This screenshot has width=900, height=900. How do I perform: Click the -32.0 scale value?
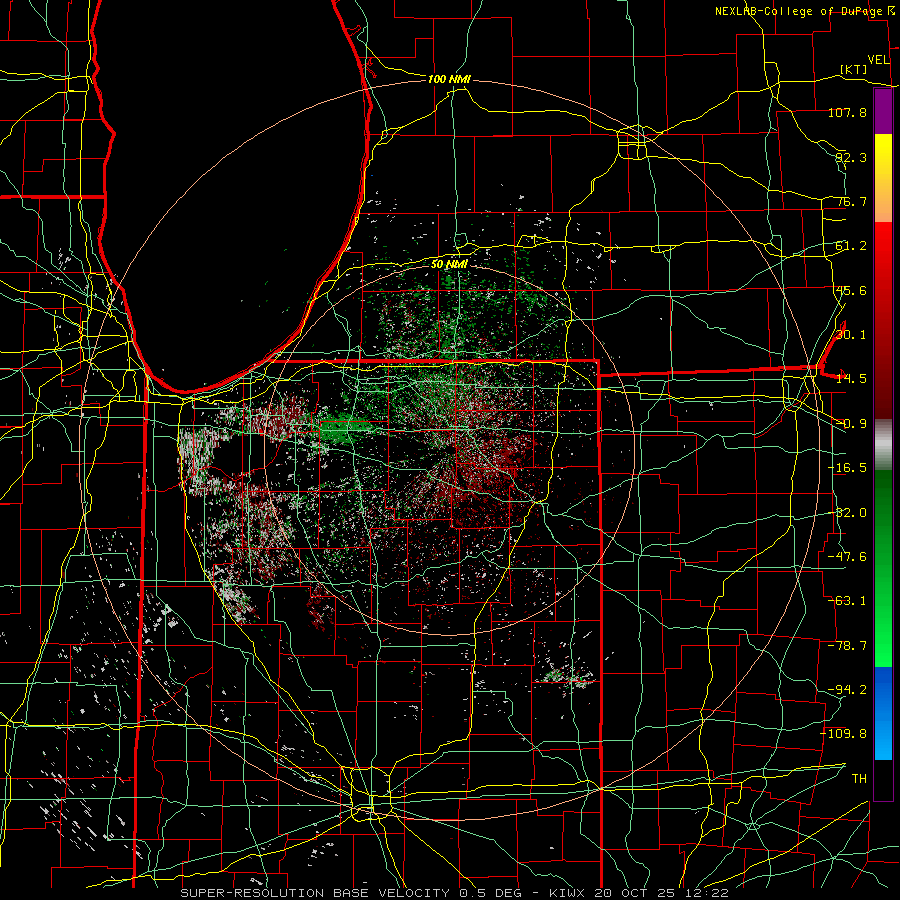pyautogui.click(x=847, y=513)
